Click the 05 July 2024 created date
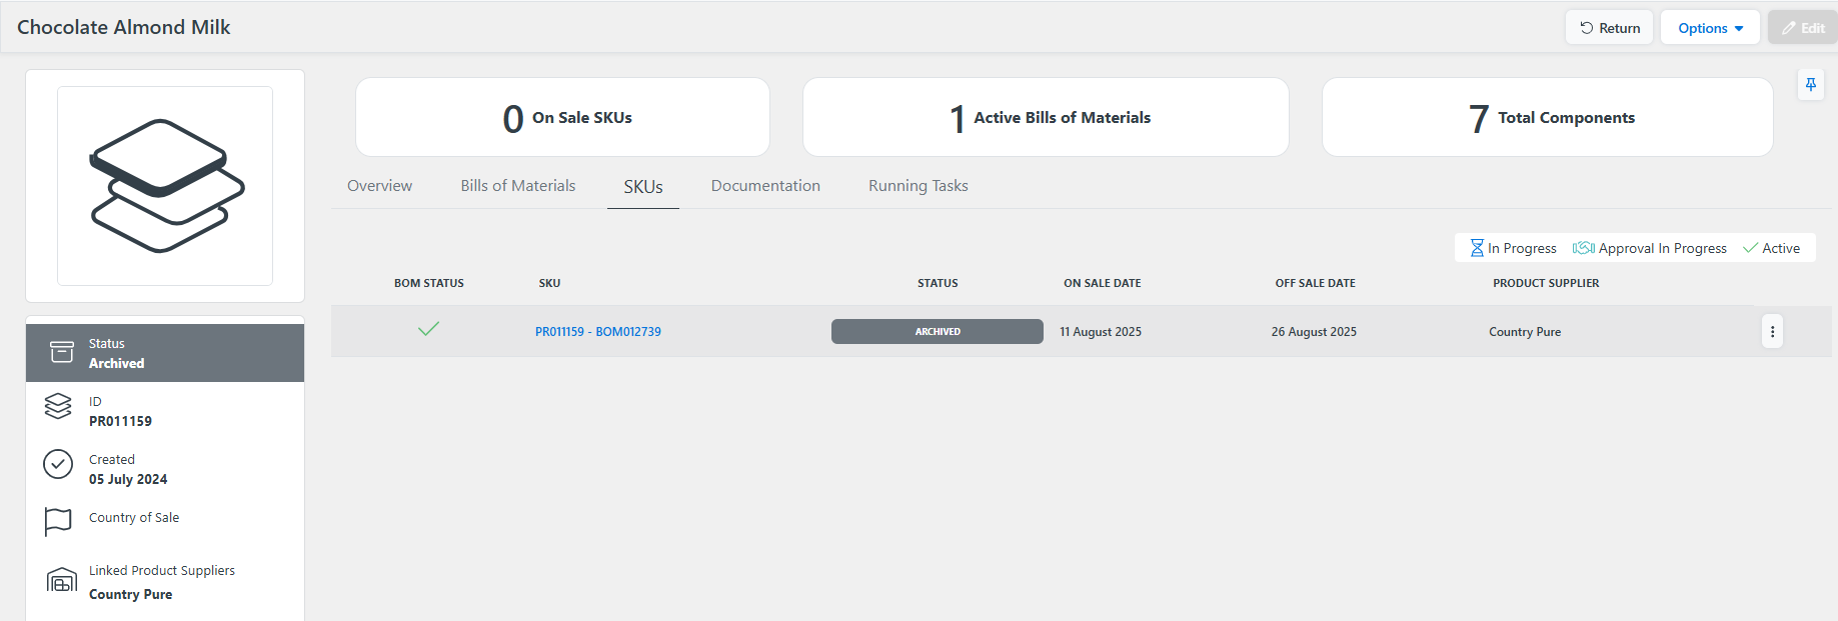The height and width of the screenshot is (621, 1838). tap(128, 479)
